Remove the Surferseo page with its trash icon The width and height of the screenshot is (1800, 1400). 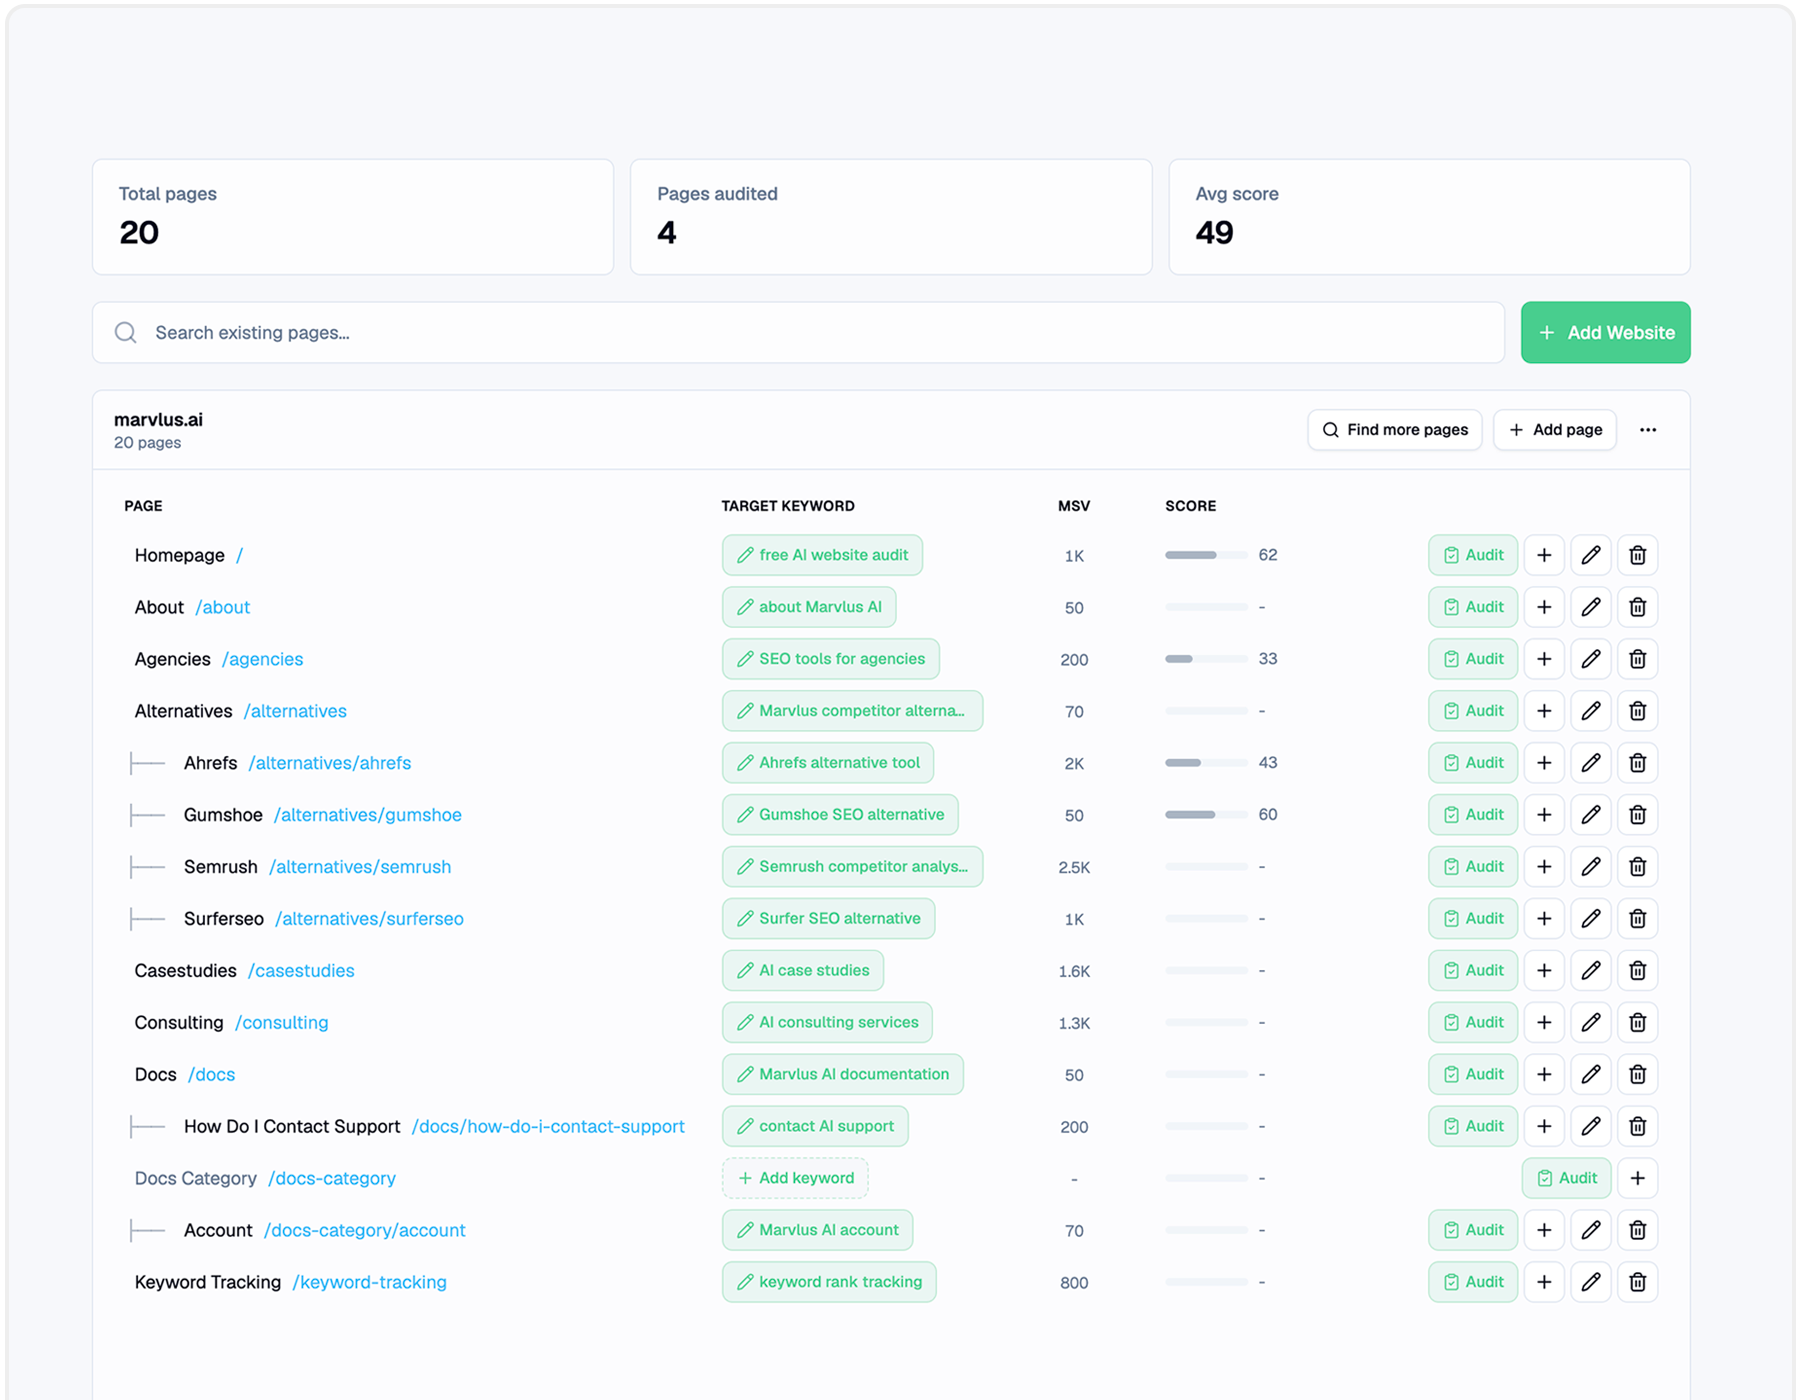(x=1638, y=919)
